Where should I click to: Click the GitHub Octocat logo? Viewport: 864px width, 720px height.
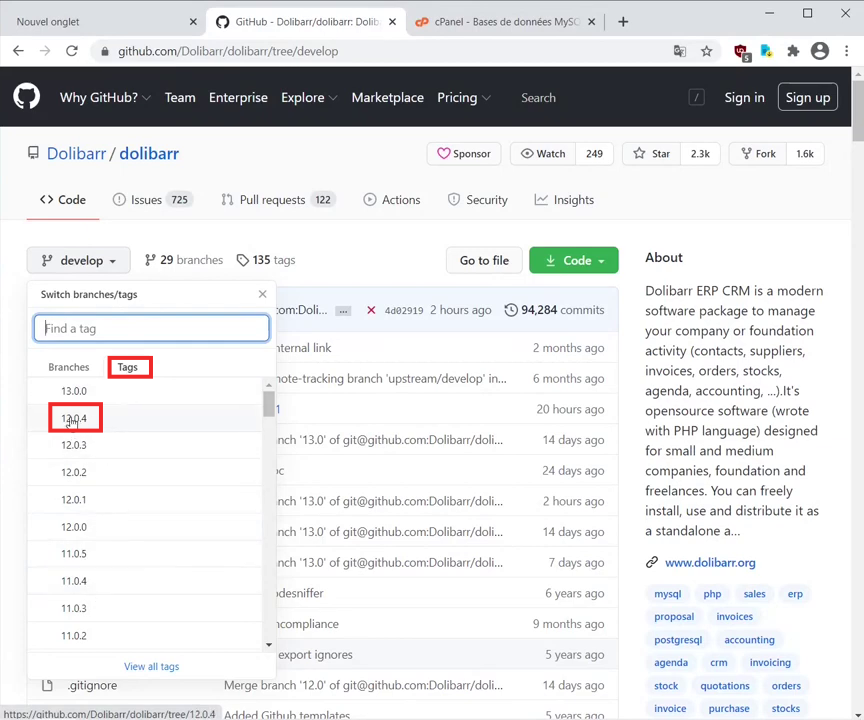pyautogui.click(x=27, y=97)
